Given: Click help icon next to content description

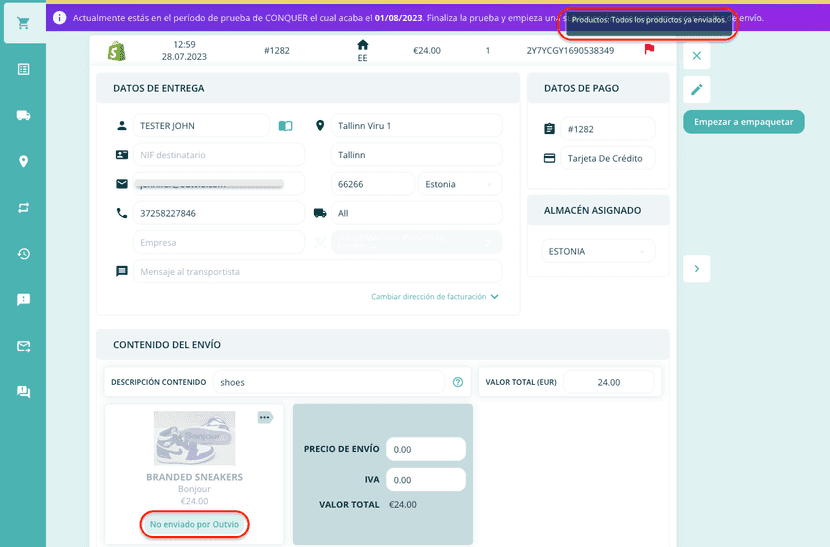Looking at the screenshot, I should [x=458, y=382].
